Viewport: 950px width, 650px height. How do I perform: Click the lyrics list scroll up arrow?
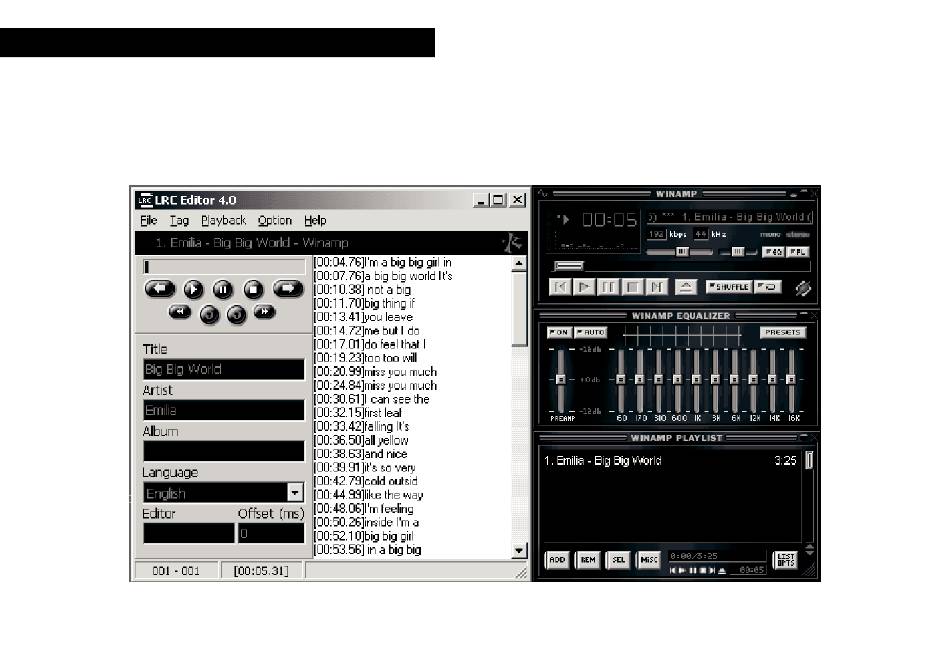point(519,264)
